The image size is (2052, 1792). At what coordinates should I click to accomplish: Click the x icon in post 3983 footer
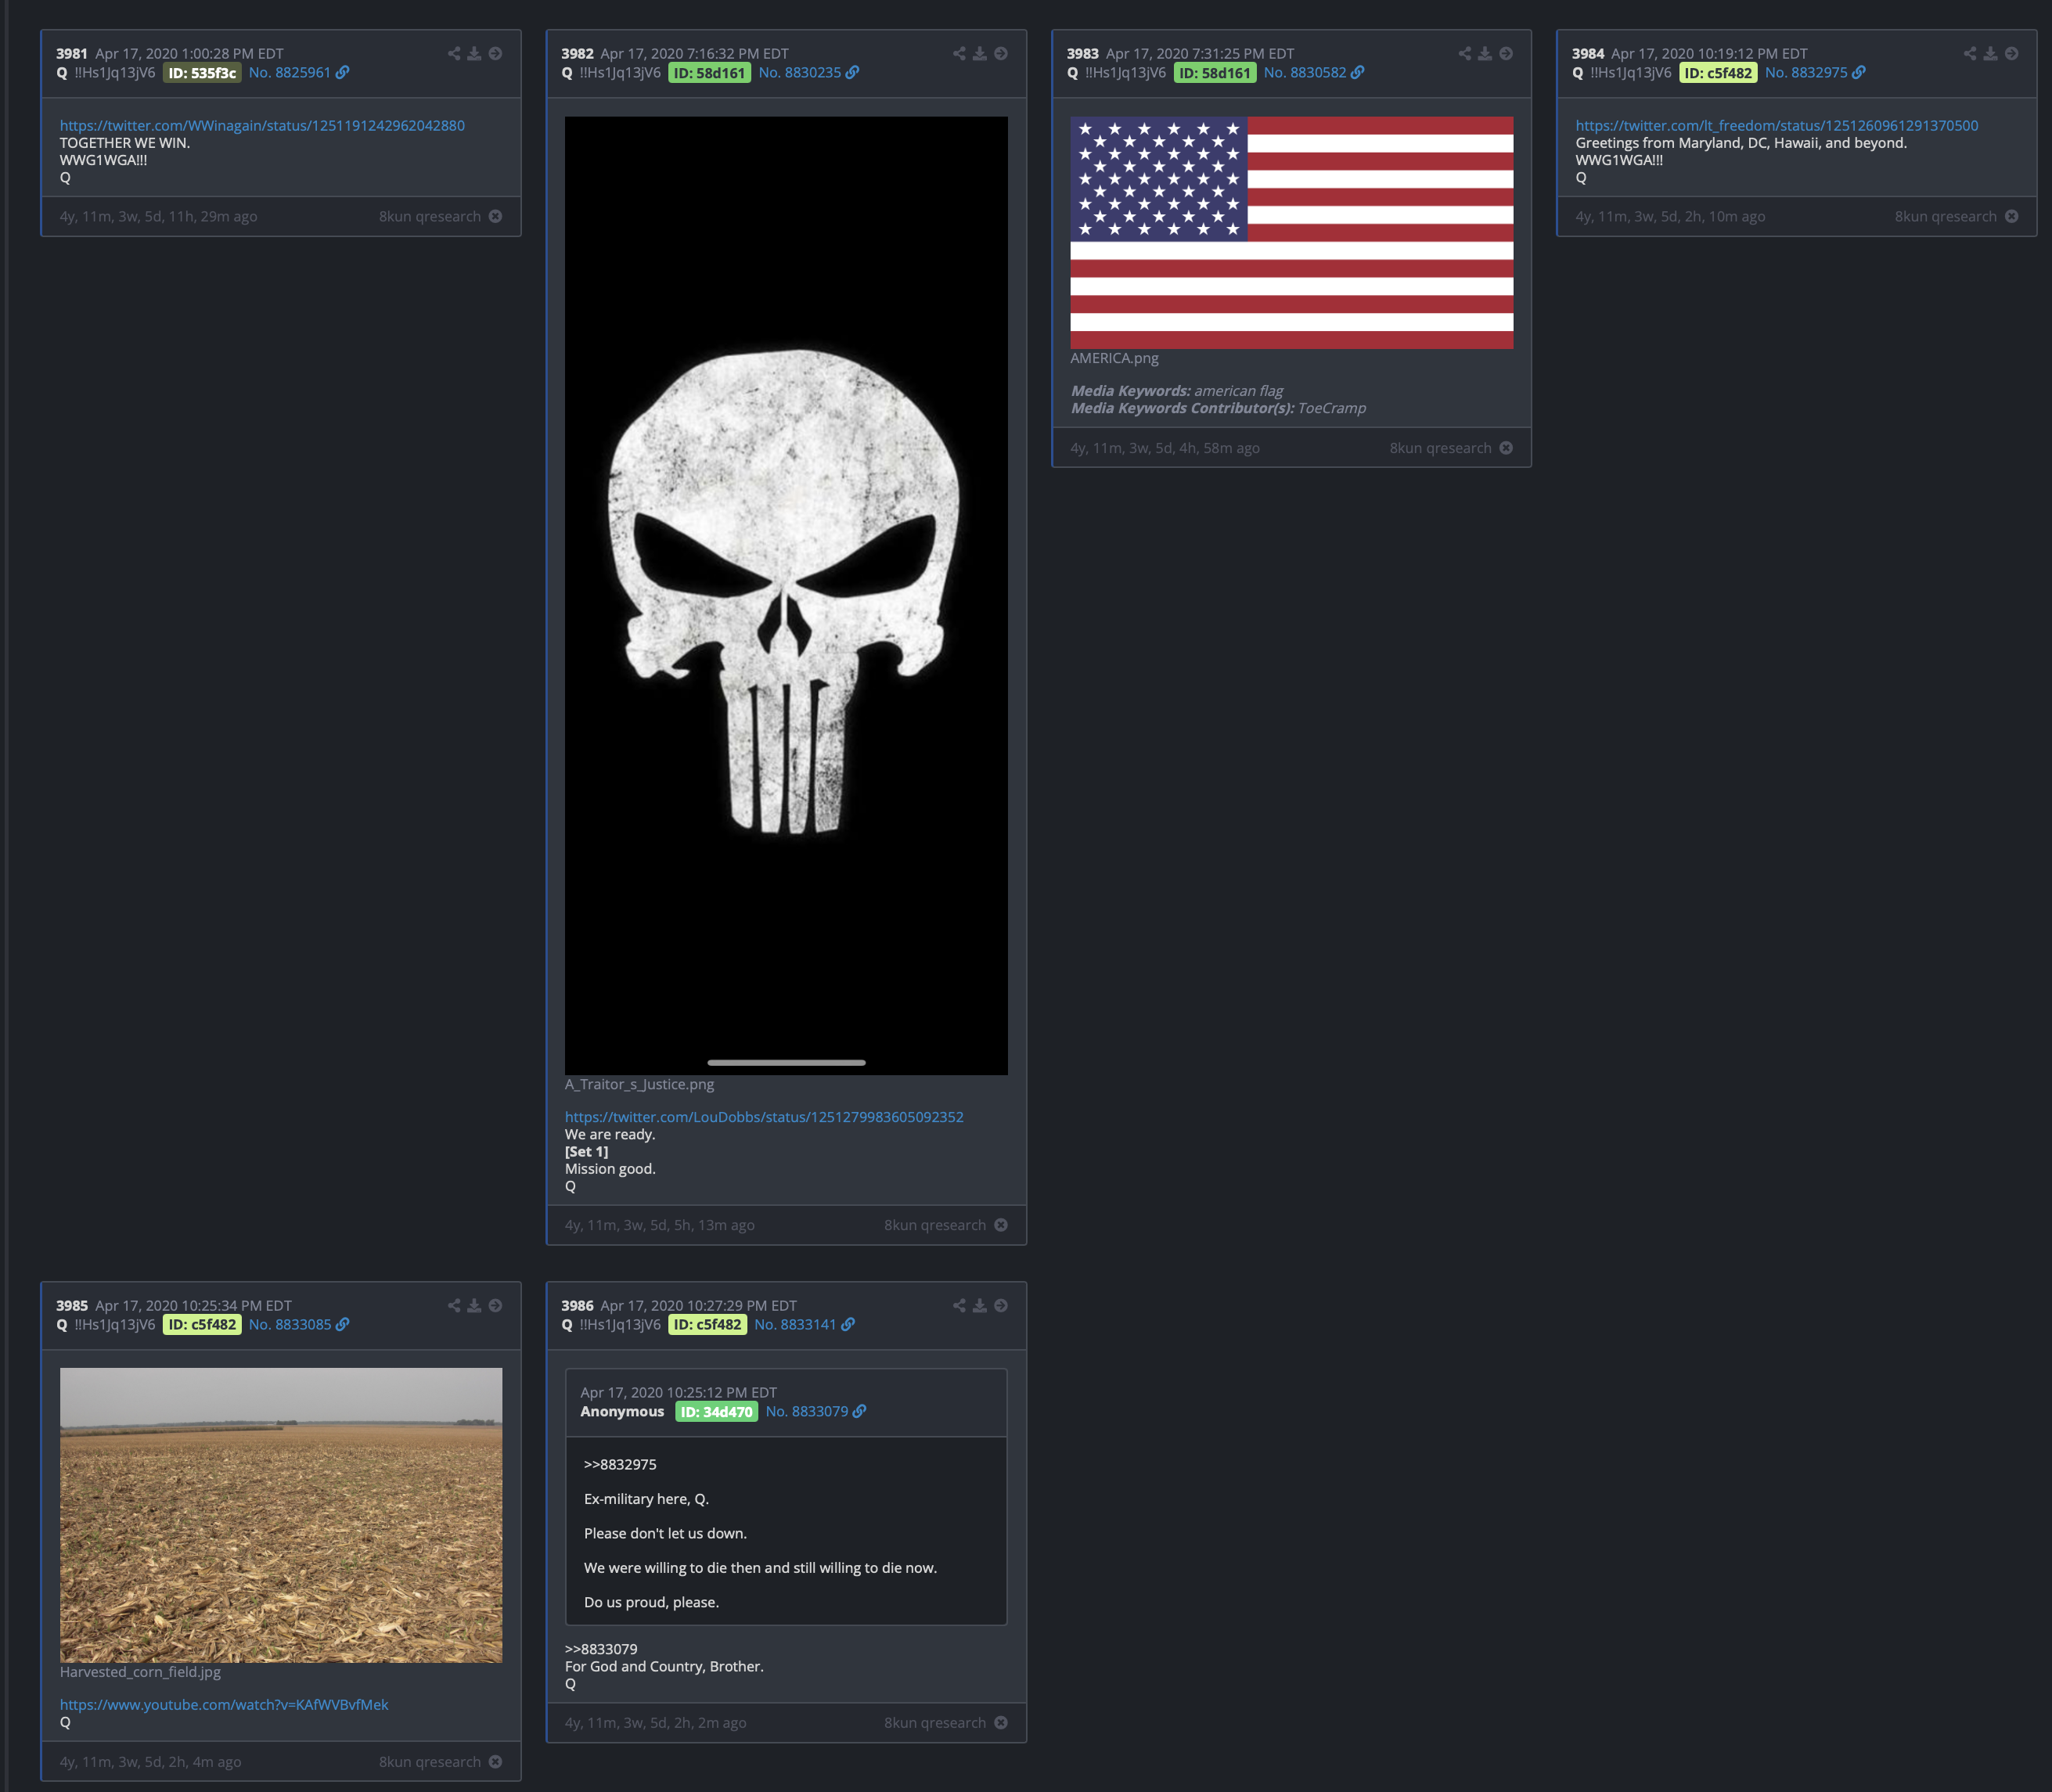tap(1506, 448)
